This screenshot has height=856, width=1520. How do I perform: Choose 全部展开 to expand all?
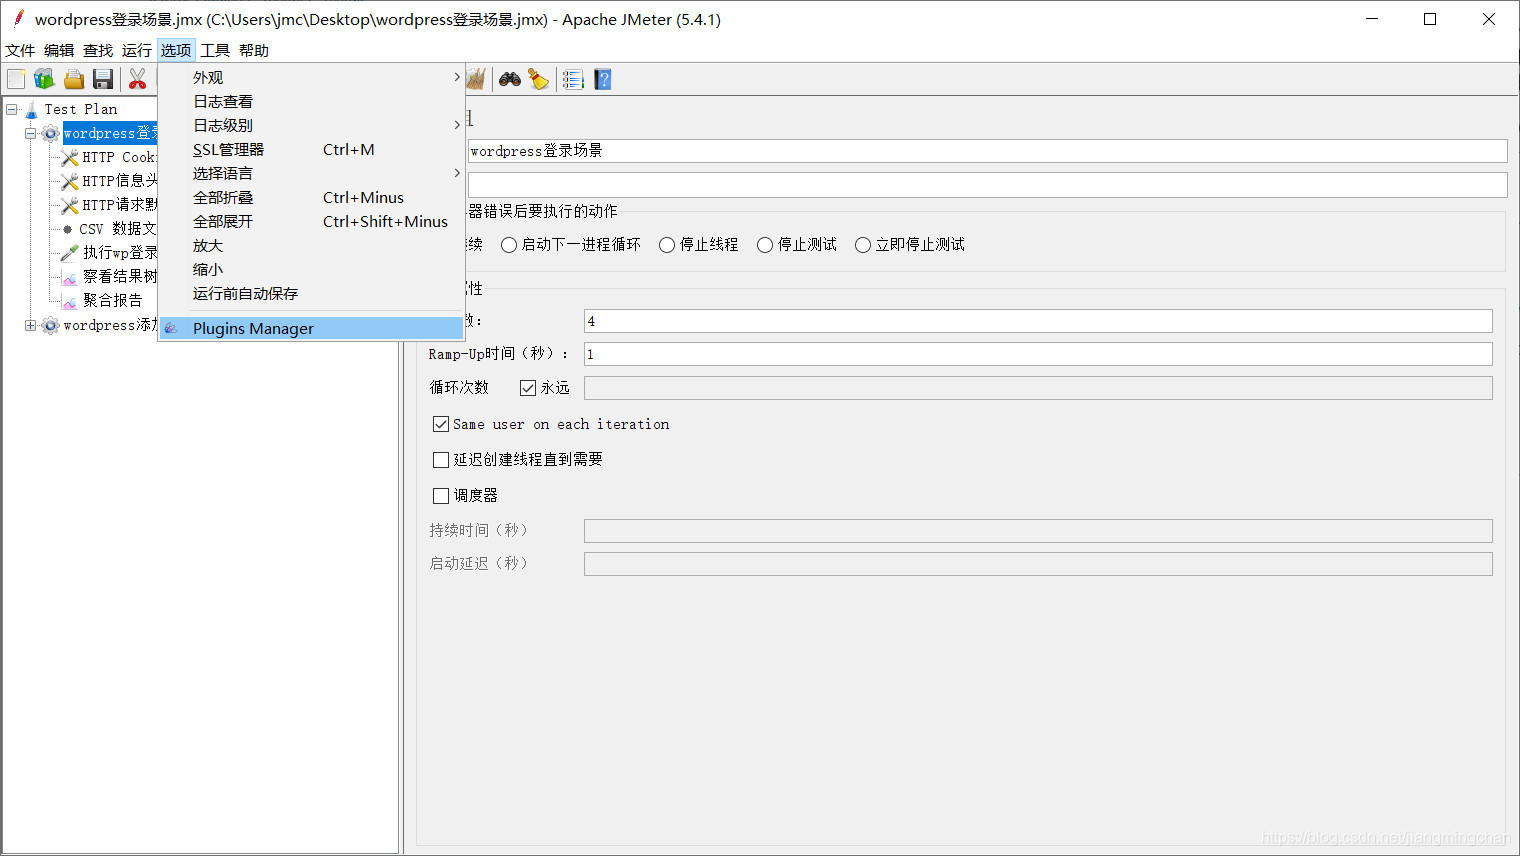click(x=311, y=221)
